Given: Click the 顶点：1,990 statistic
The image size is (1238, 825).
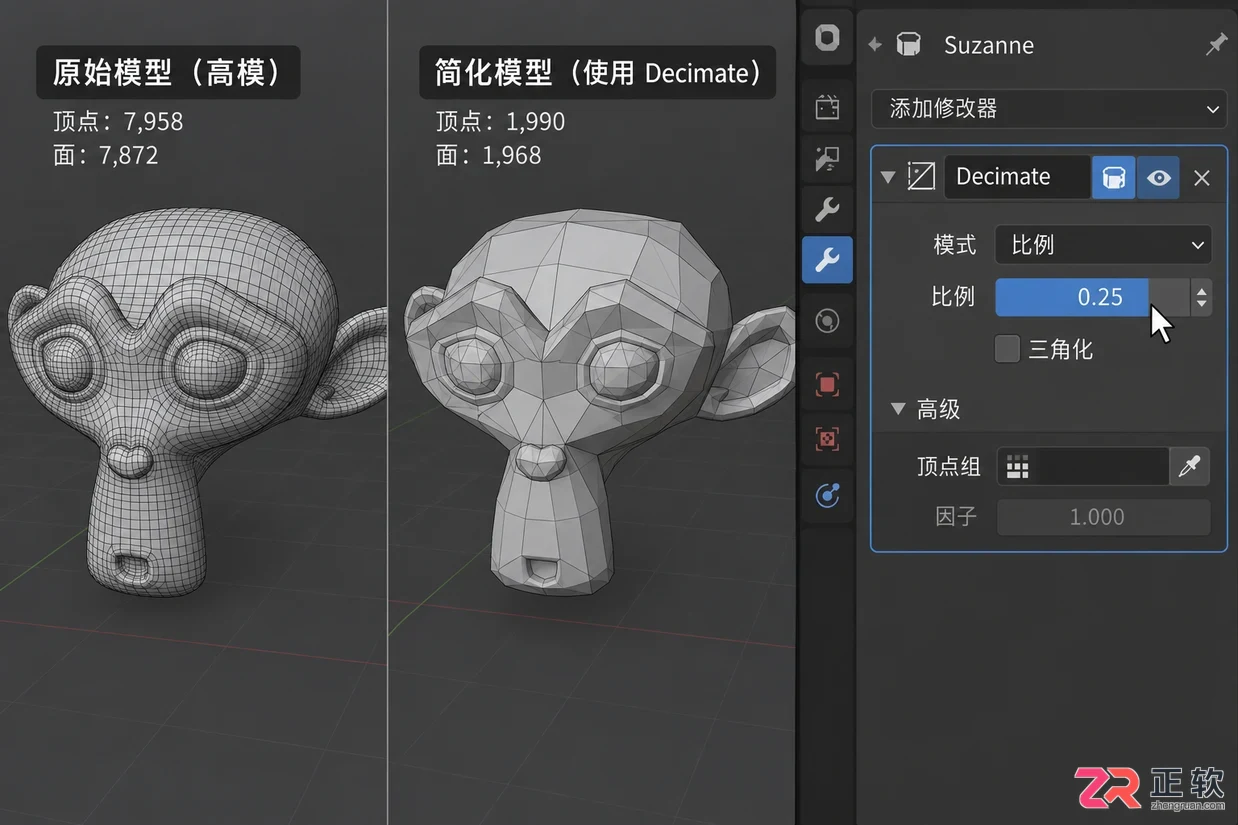Looking at the screenshot, I should tap(500, 122).
